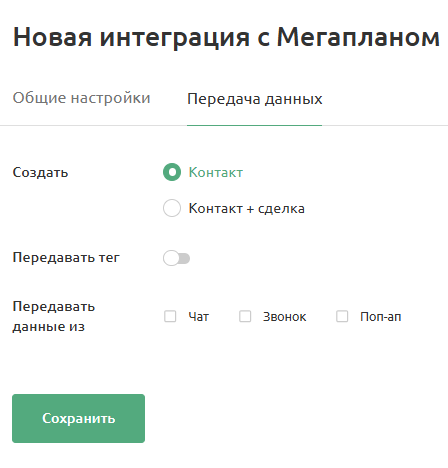Image resolution: width=448 pixels, height=468 pixels.
Task: Click the green Контакт label text
Action: [x=216, y=172]
